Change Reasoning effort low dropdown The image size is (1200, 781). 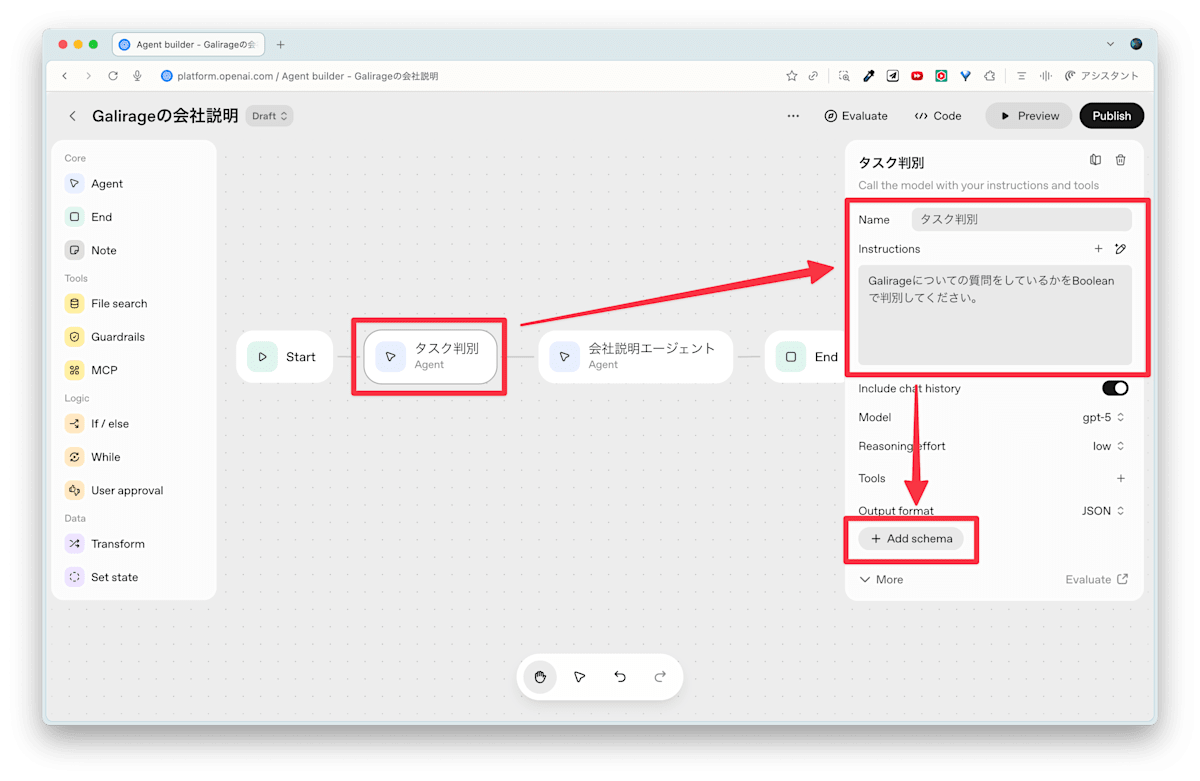(1108, 446)
